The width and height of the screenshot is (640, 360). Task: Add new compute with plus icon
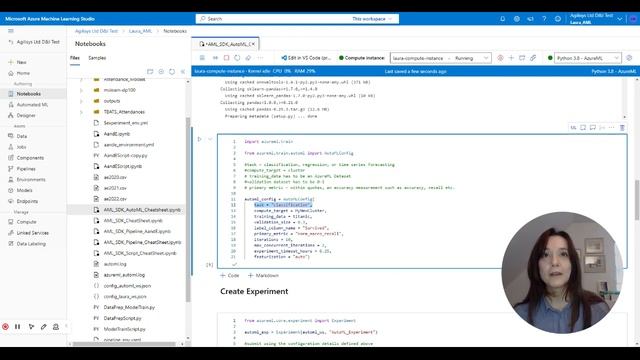point(511,58)
